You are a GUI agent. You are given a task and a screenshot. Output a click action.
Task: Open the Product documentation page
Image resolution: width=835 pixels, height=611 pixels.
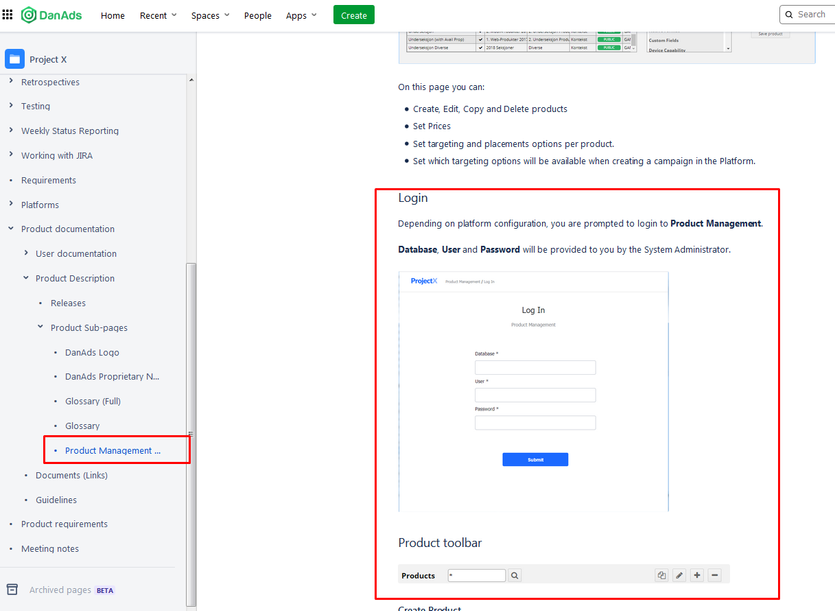tap(68, 229)
